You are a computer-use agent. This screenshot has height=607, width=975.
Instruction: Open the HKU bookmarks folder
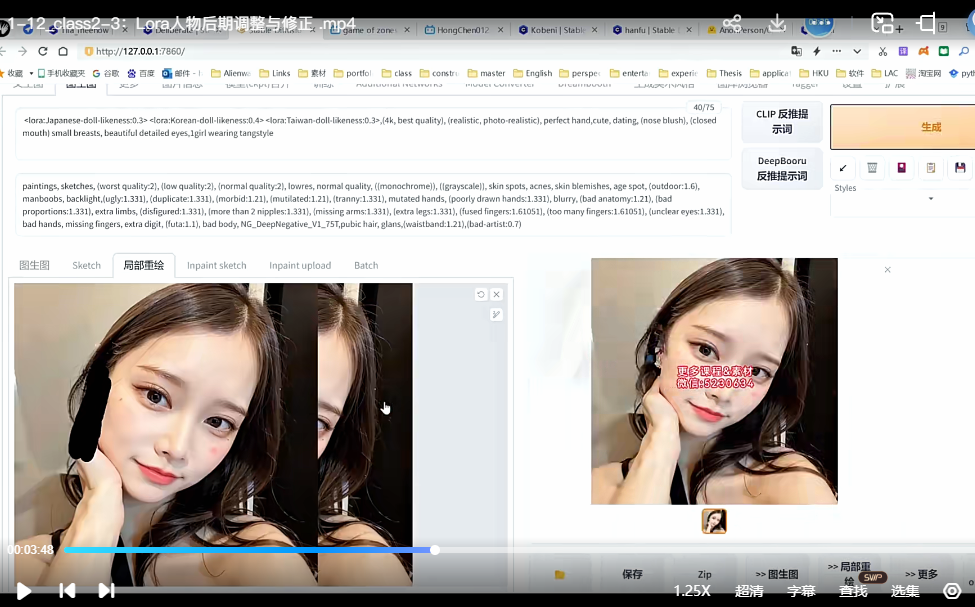coord(814,73)
